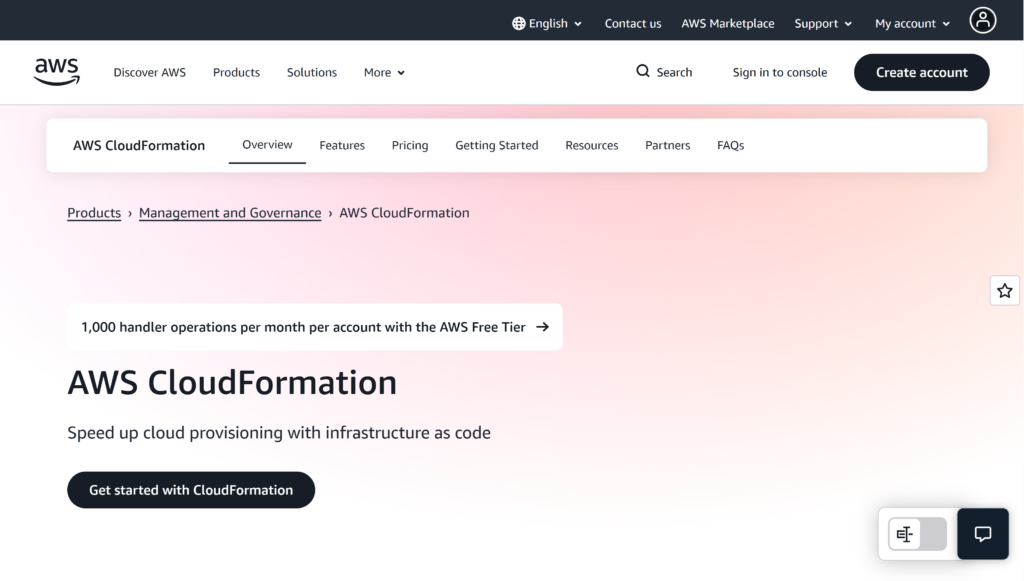Click Get started with CloudFormation
Image resolution: width=1024 pixels, height=581 pixels.
pyautogui.click(x=190, y=490)
